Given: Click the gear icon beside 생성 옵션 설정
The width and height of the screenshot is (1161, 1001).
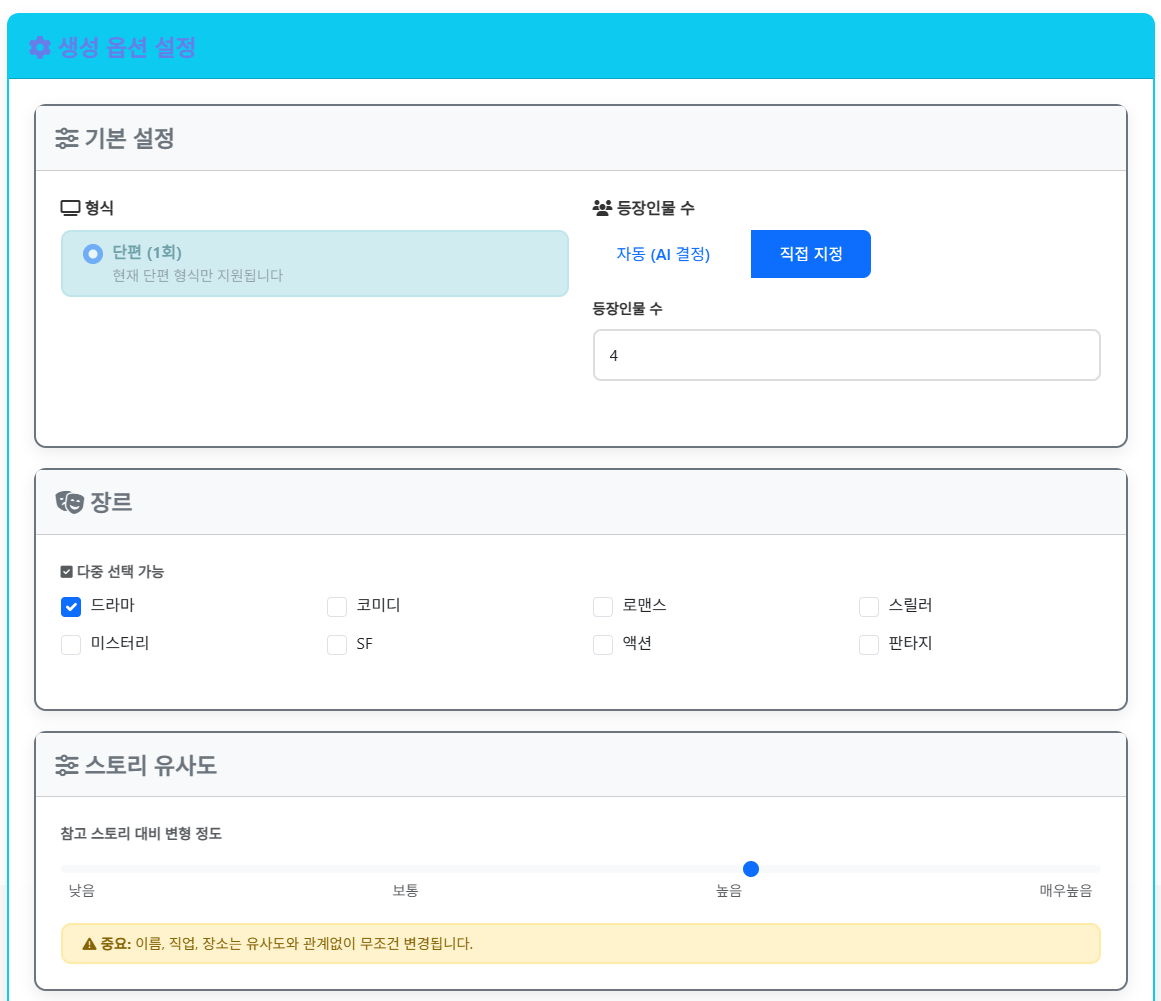Looking at the screenshot, I should pos(40,48).
